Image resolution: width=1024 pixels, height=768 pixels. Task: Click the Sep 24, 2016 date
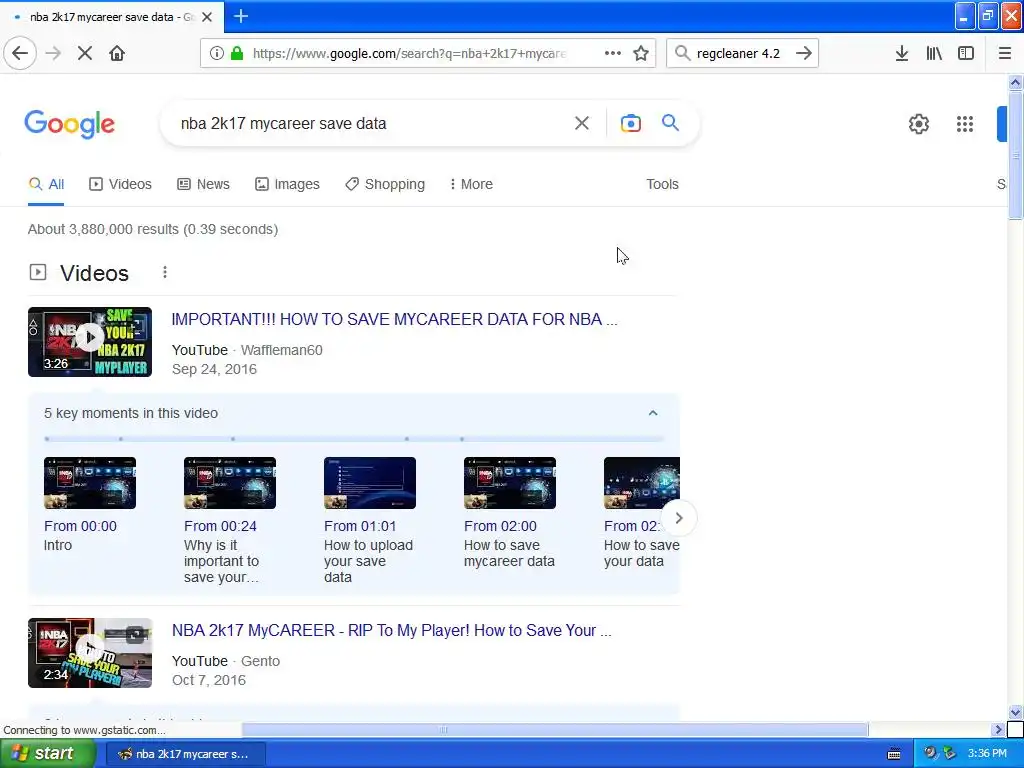tap(214, 369)
